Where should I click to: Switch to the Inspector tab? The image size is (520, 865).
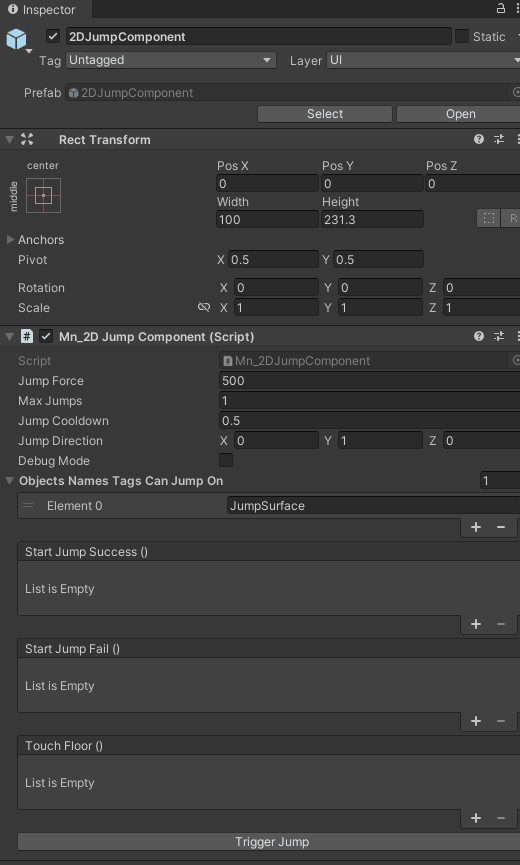[46, 9]
